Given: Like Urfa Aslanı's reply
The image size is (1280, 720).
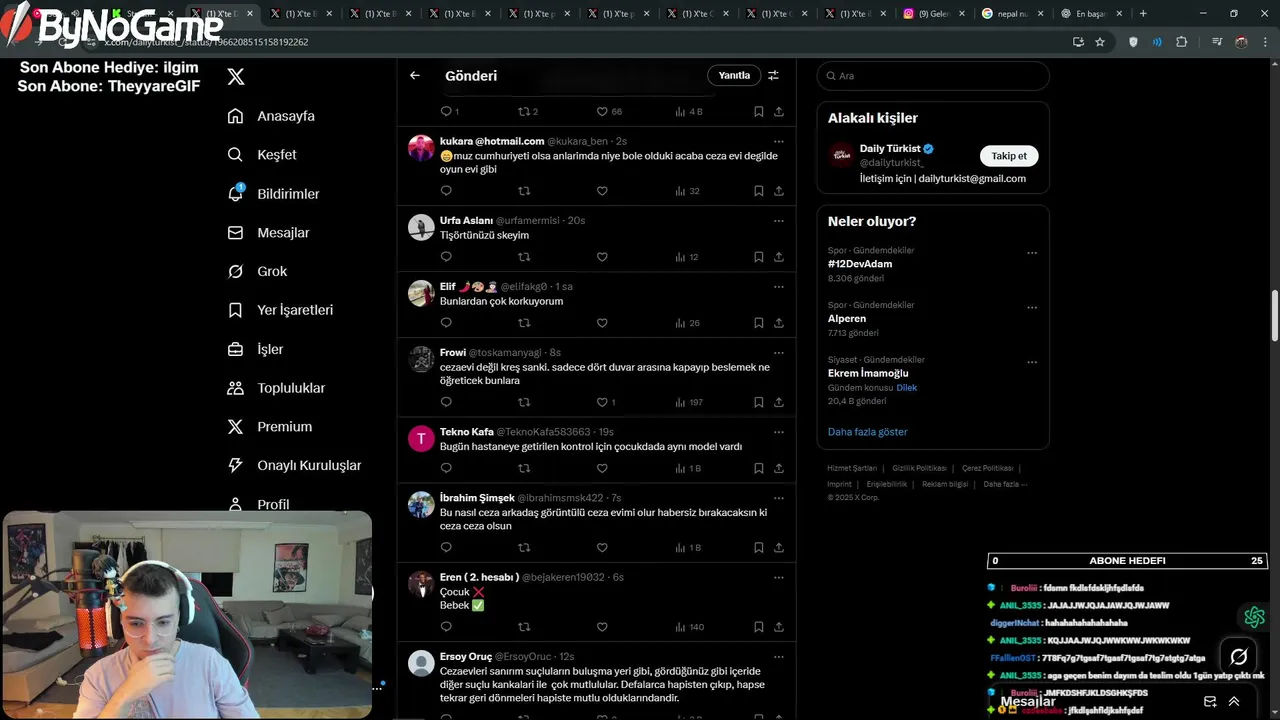Looking at the screenshot, I should tap(602, 257).
